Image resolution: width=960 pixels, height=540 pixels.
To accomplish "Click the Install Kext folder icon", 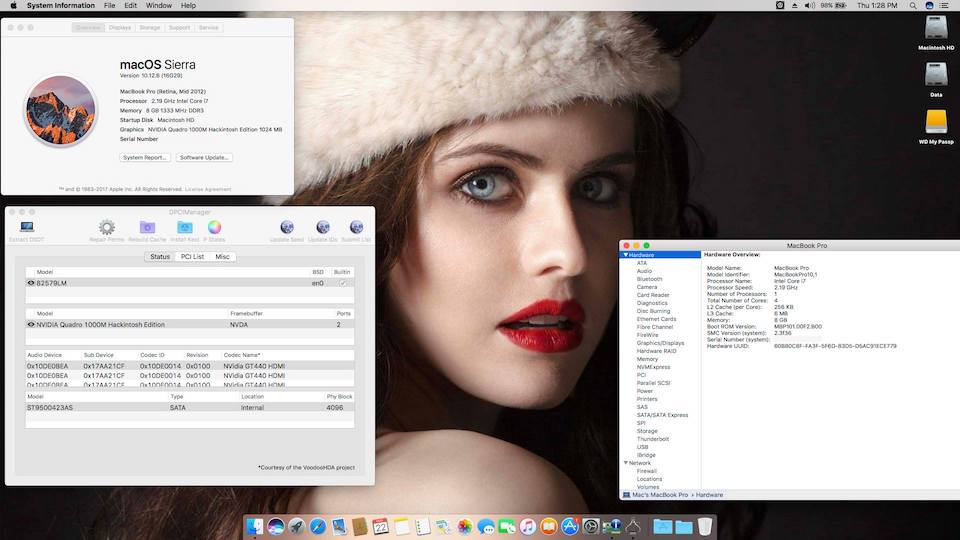I will [x=184, y=228].
